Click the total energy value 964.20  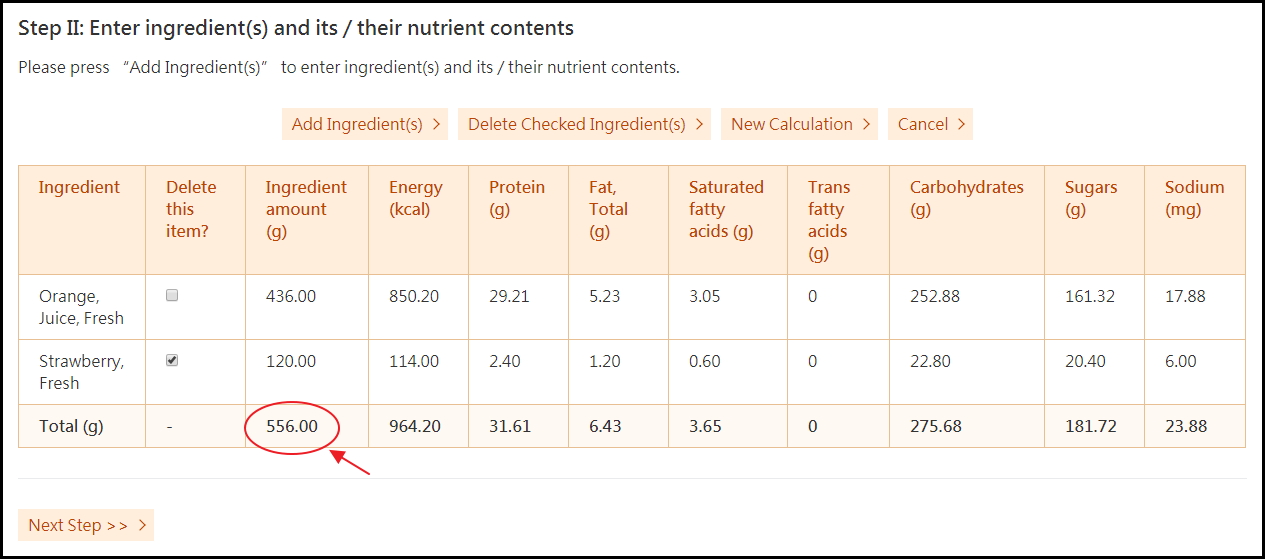[x=414, y=426]
